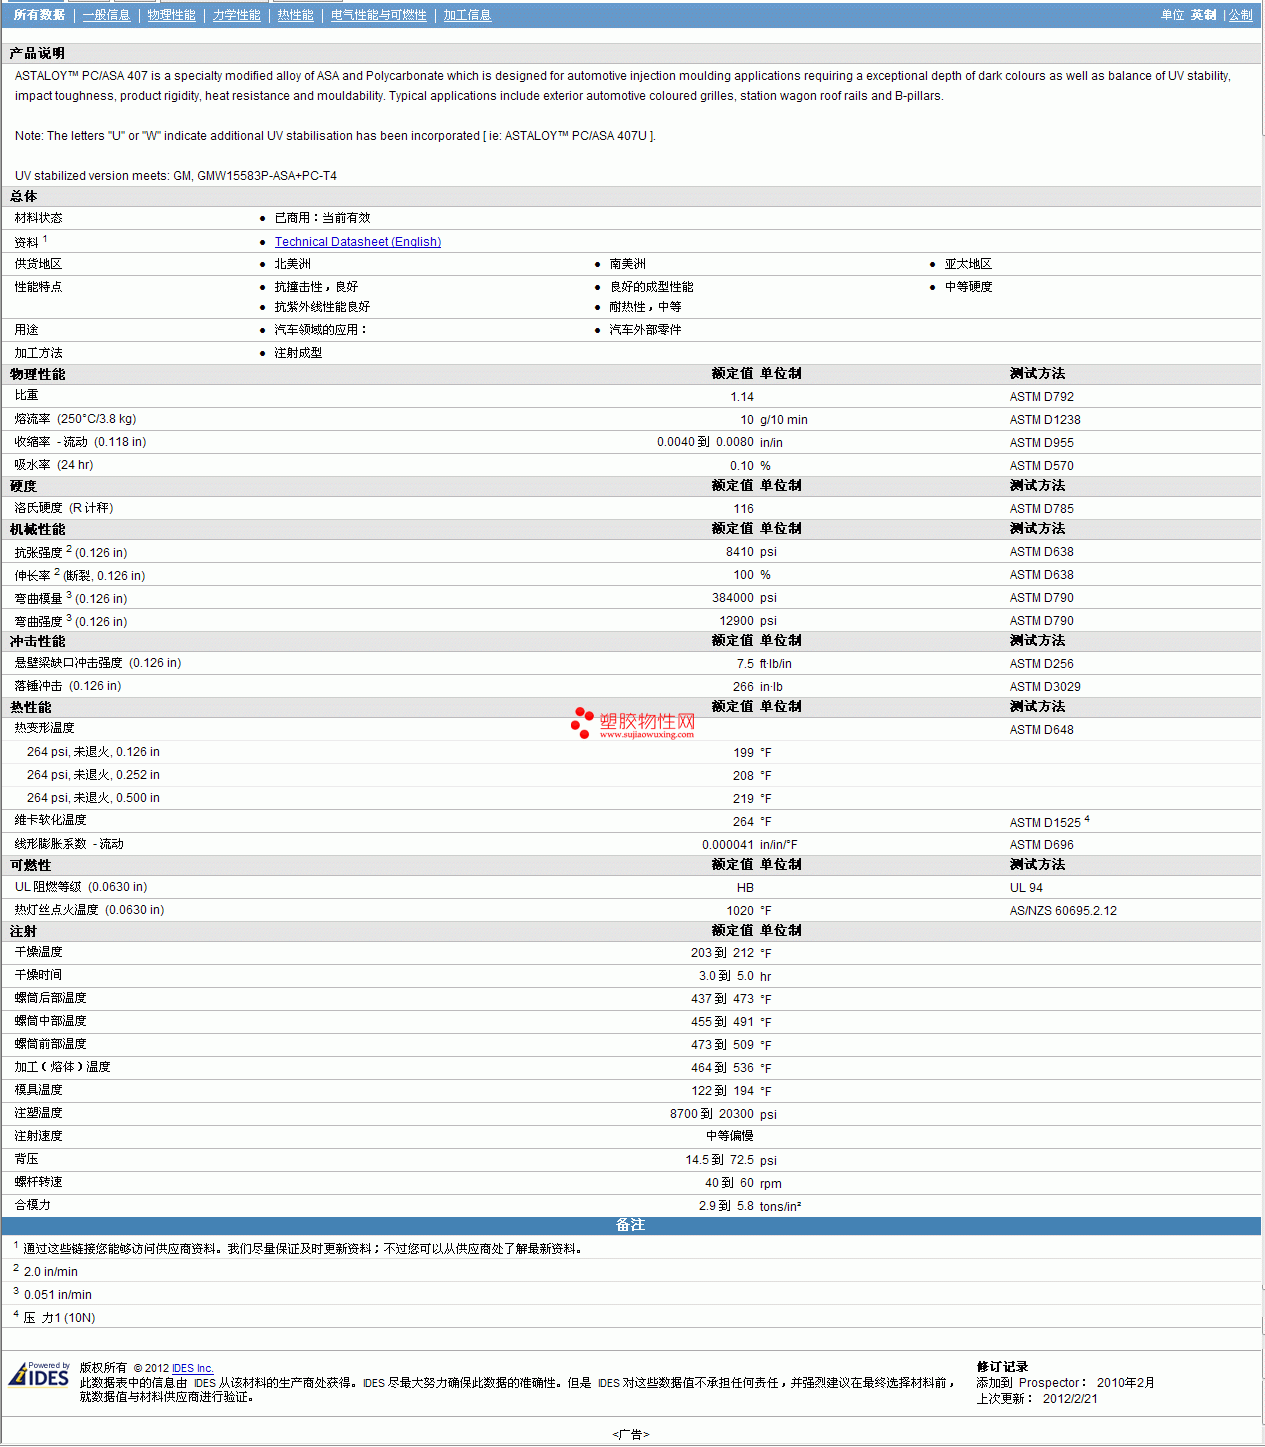Click ASTM D792 test method
Viewport: 1265px width, 1447px height.
pos(1042,397)
